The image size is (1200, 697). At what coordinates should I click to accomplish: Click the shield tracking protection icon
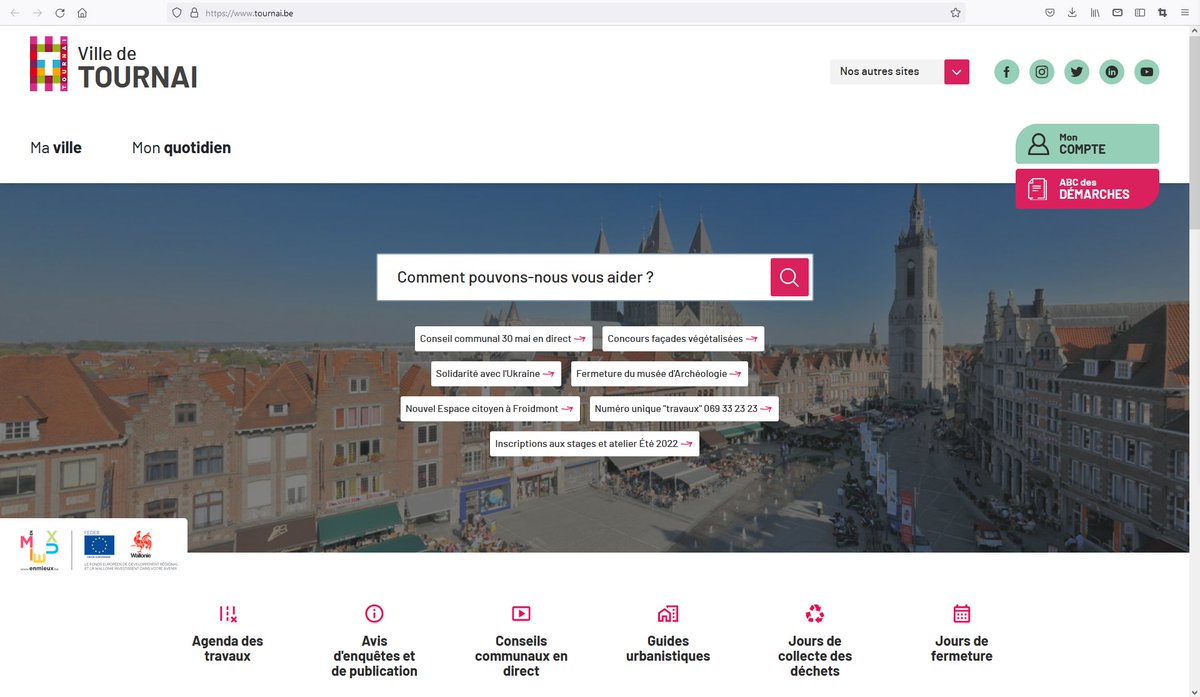[177, 13]
